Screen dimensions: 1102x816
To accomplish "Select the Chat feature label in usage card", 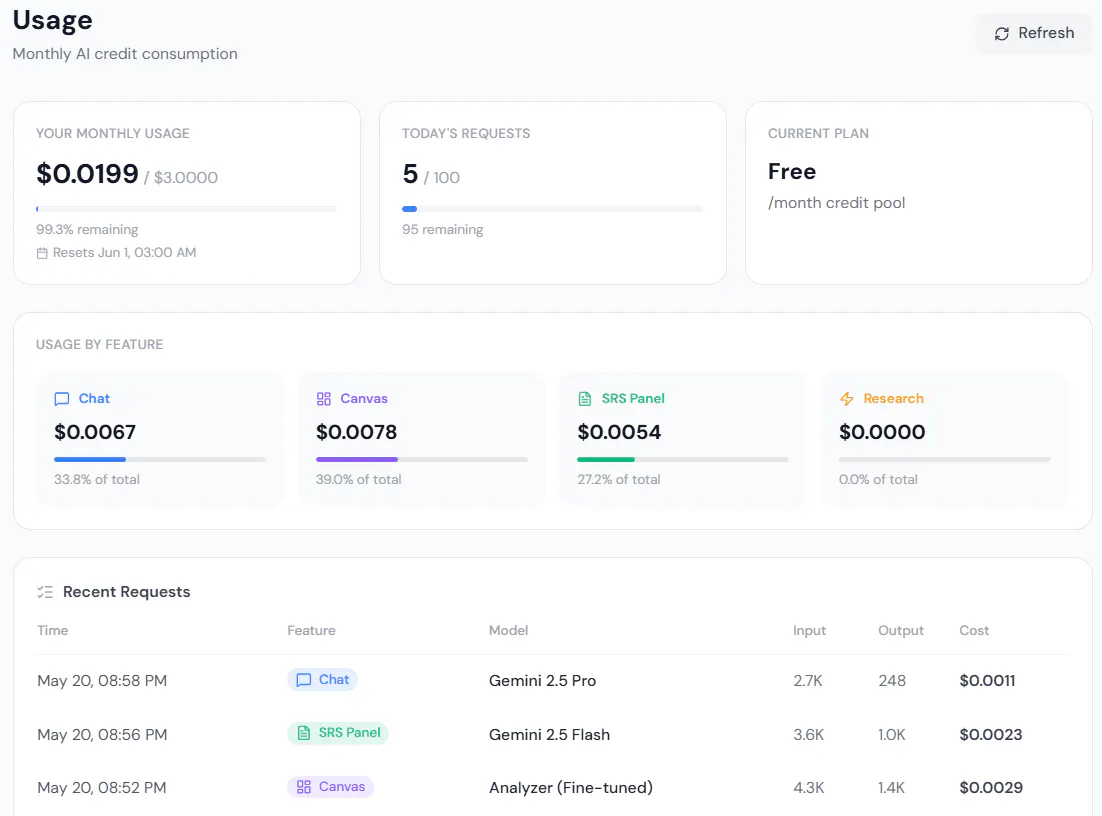I will [x=94, y=399].
